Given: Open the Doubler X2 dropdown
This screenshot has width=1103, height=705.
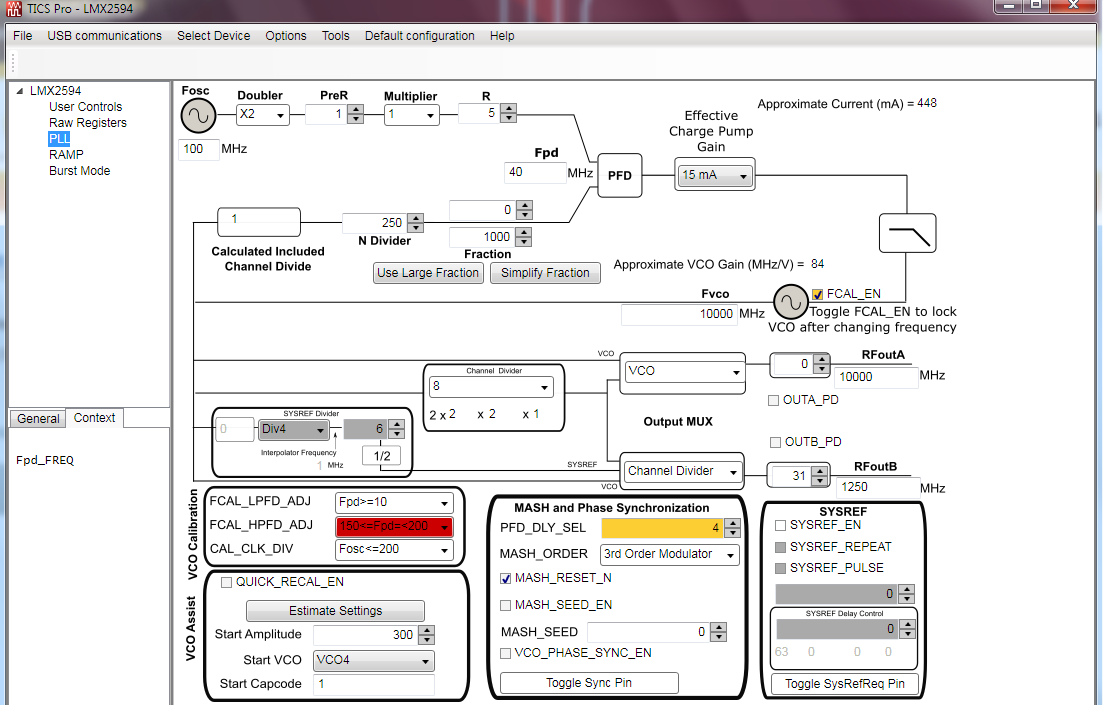Looking at the screenshot, I should tap(262, 115).
